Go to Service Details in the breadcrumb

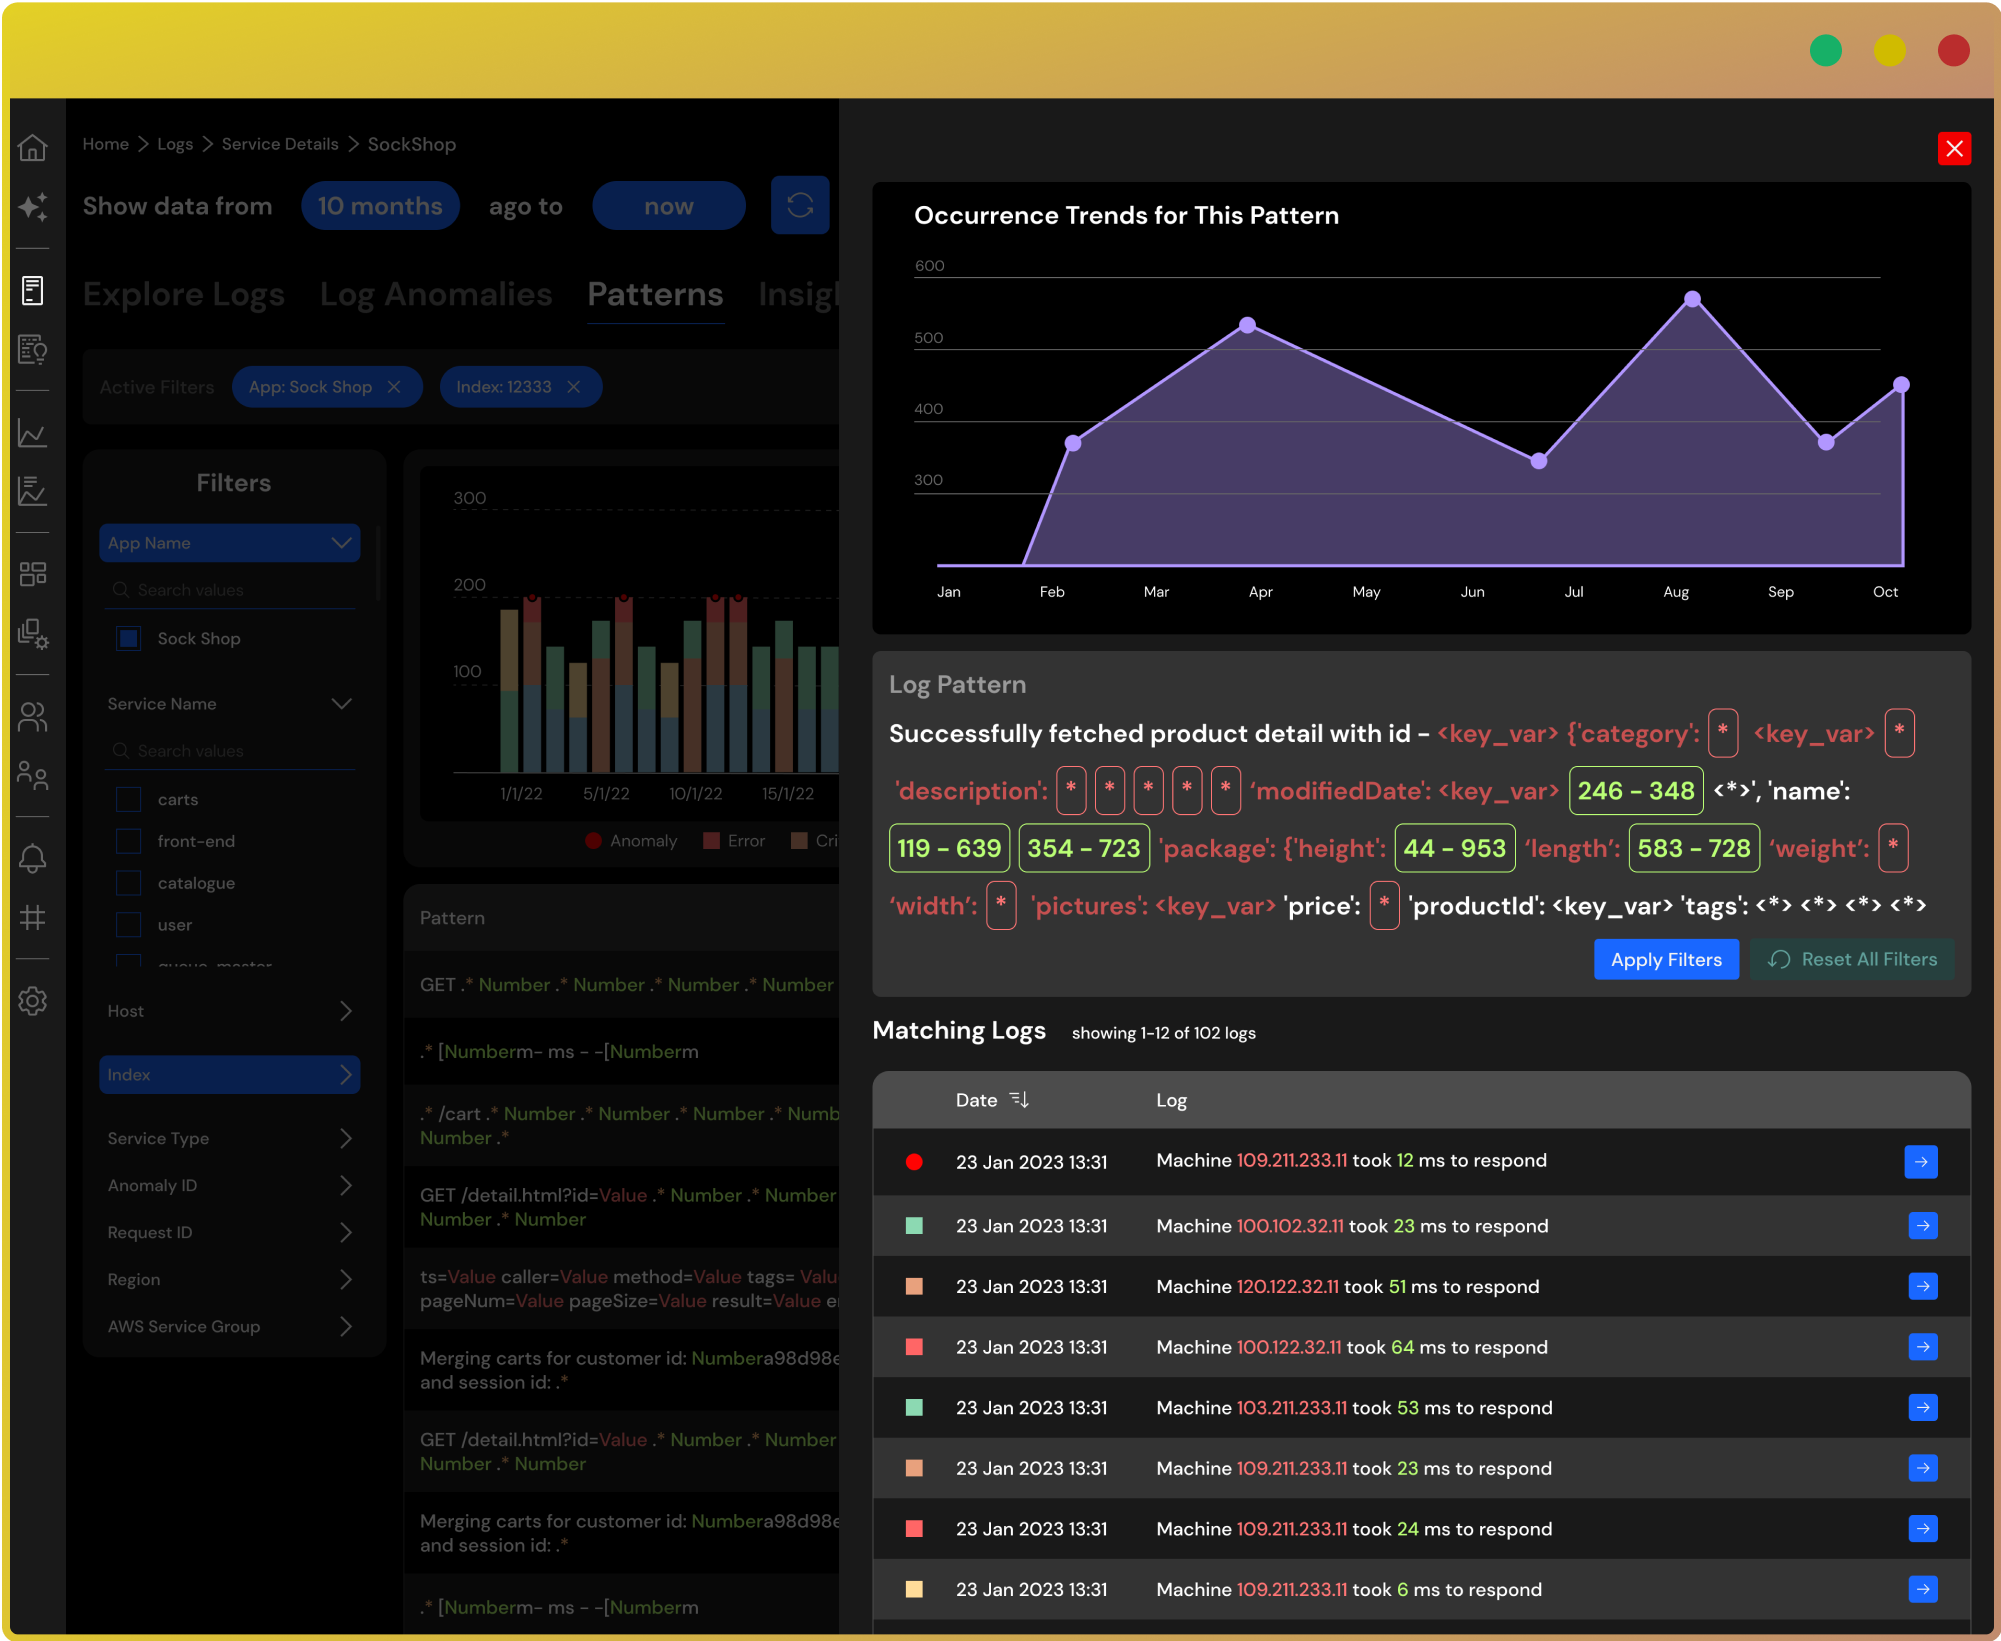280,144
